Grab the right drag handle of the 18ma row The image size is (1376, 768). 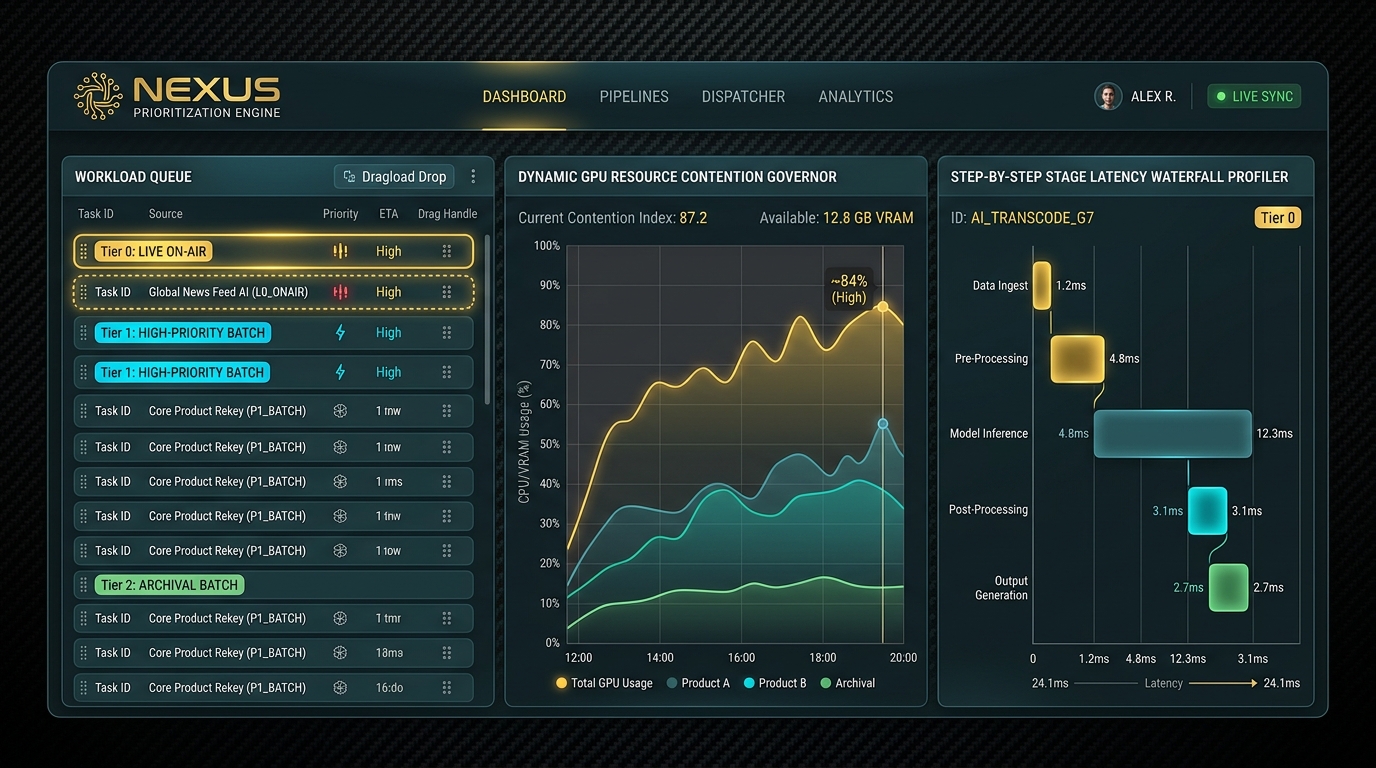coord(447,652)
